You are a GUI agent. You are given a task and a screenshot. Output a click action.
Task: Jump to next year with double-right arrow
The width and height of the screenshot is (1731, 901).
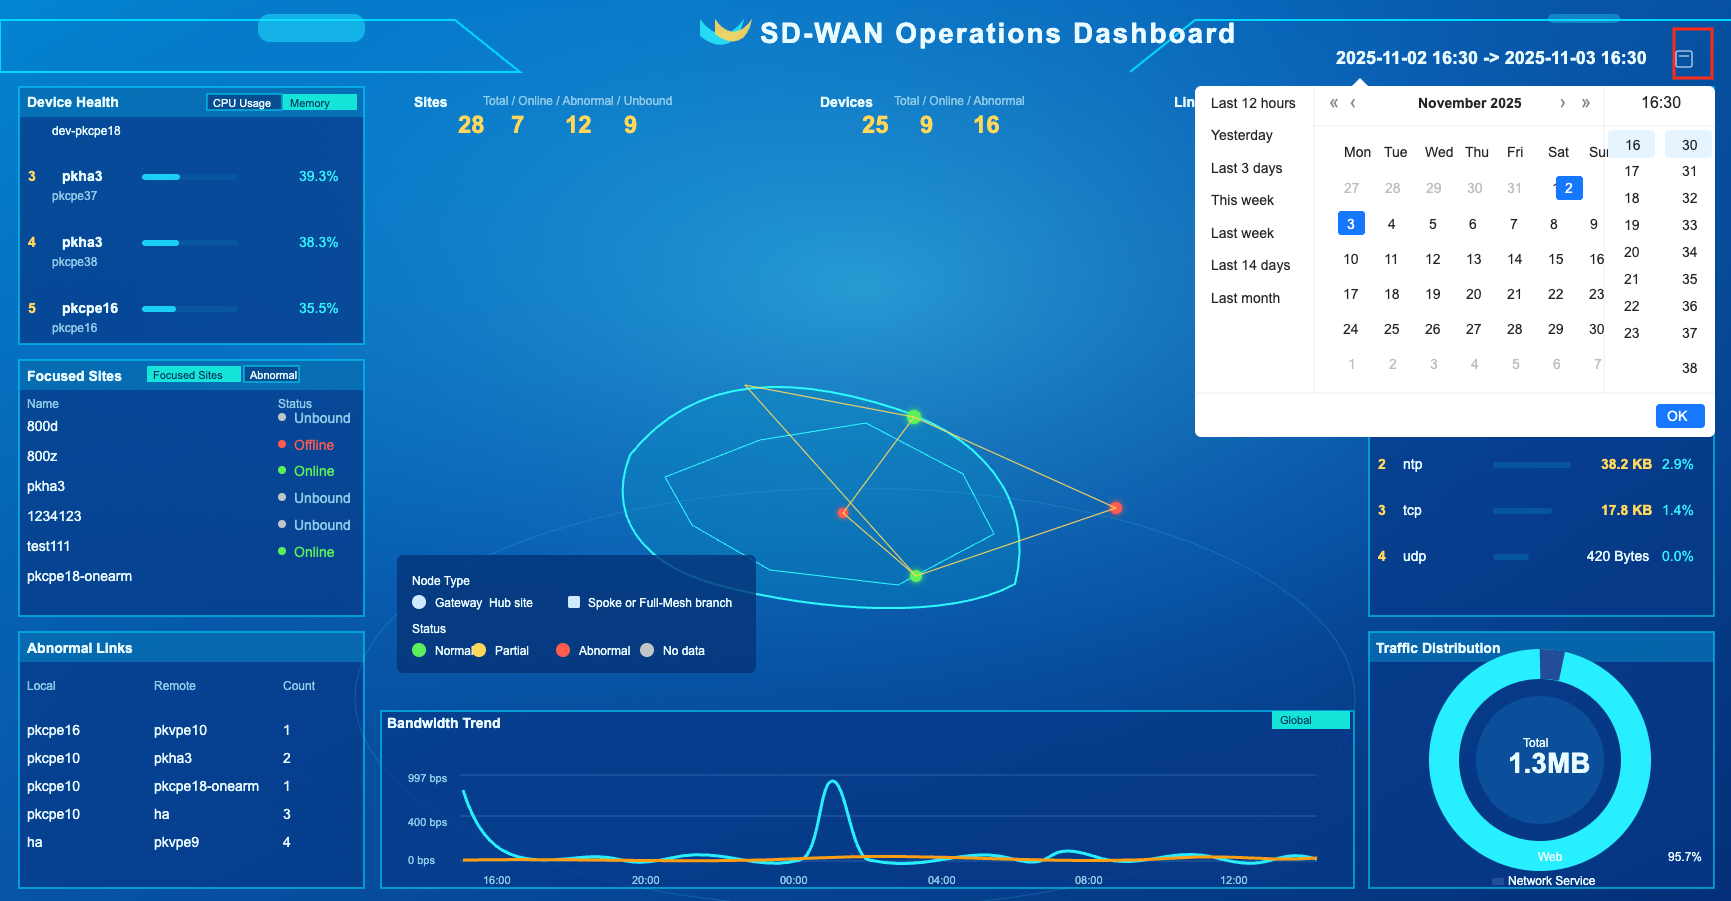(1585, 103)
